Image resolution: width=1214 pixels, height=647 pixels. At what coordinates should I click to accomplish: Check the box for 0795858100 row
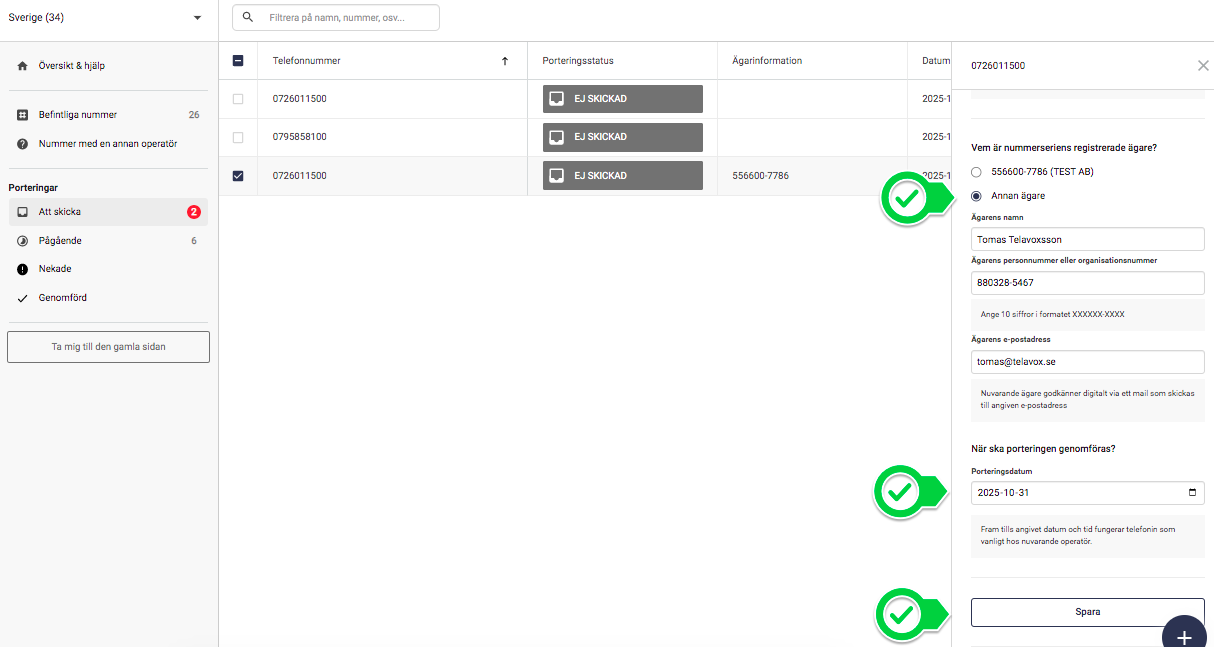tap(238, 137)
